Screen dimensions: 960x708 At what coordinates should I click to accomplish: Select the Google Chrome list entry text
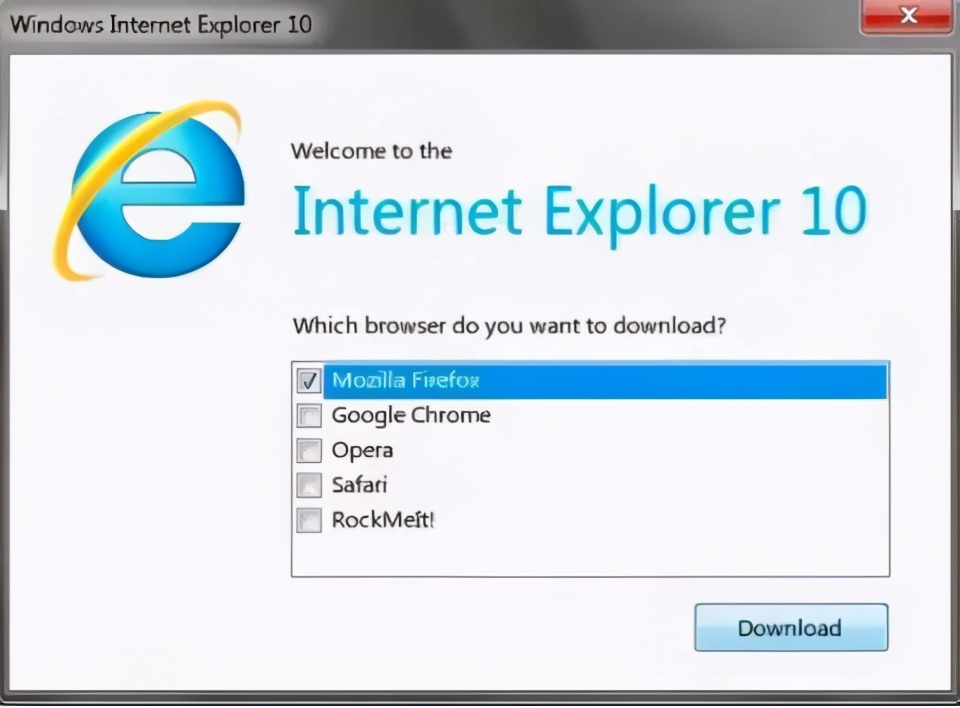[411, 415]
